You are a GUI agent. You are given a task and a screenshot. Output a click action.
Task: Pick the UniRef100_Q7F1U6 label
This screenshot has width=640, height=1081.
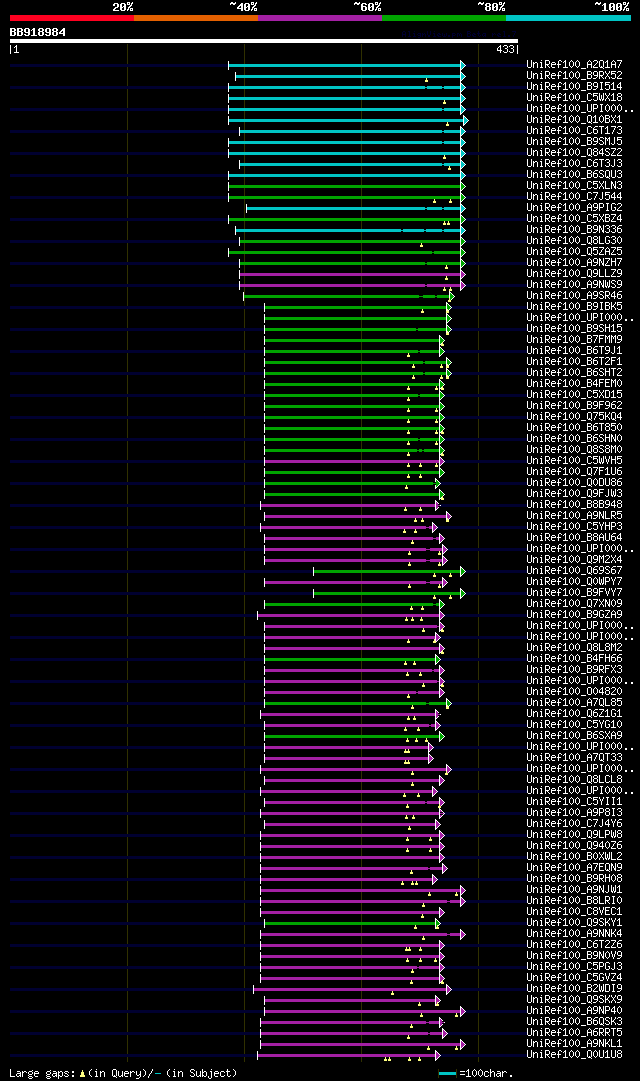574,472
